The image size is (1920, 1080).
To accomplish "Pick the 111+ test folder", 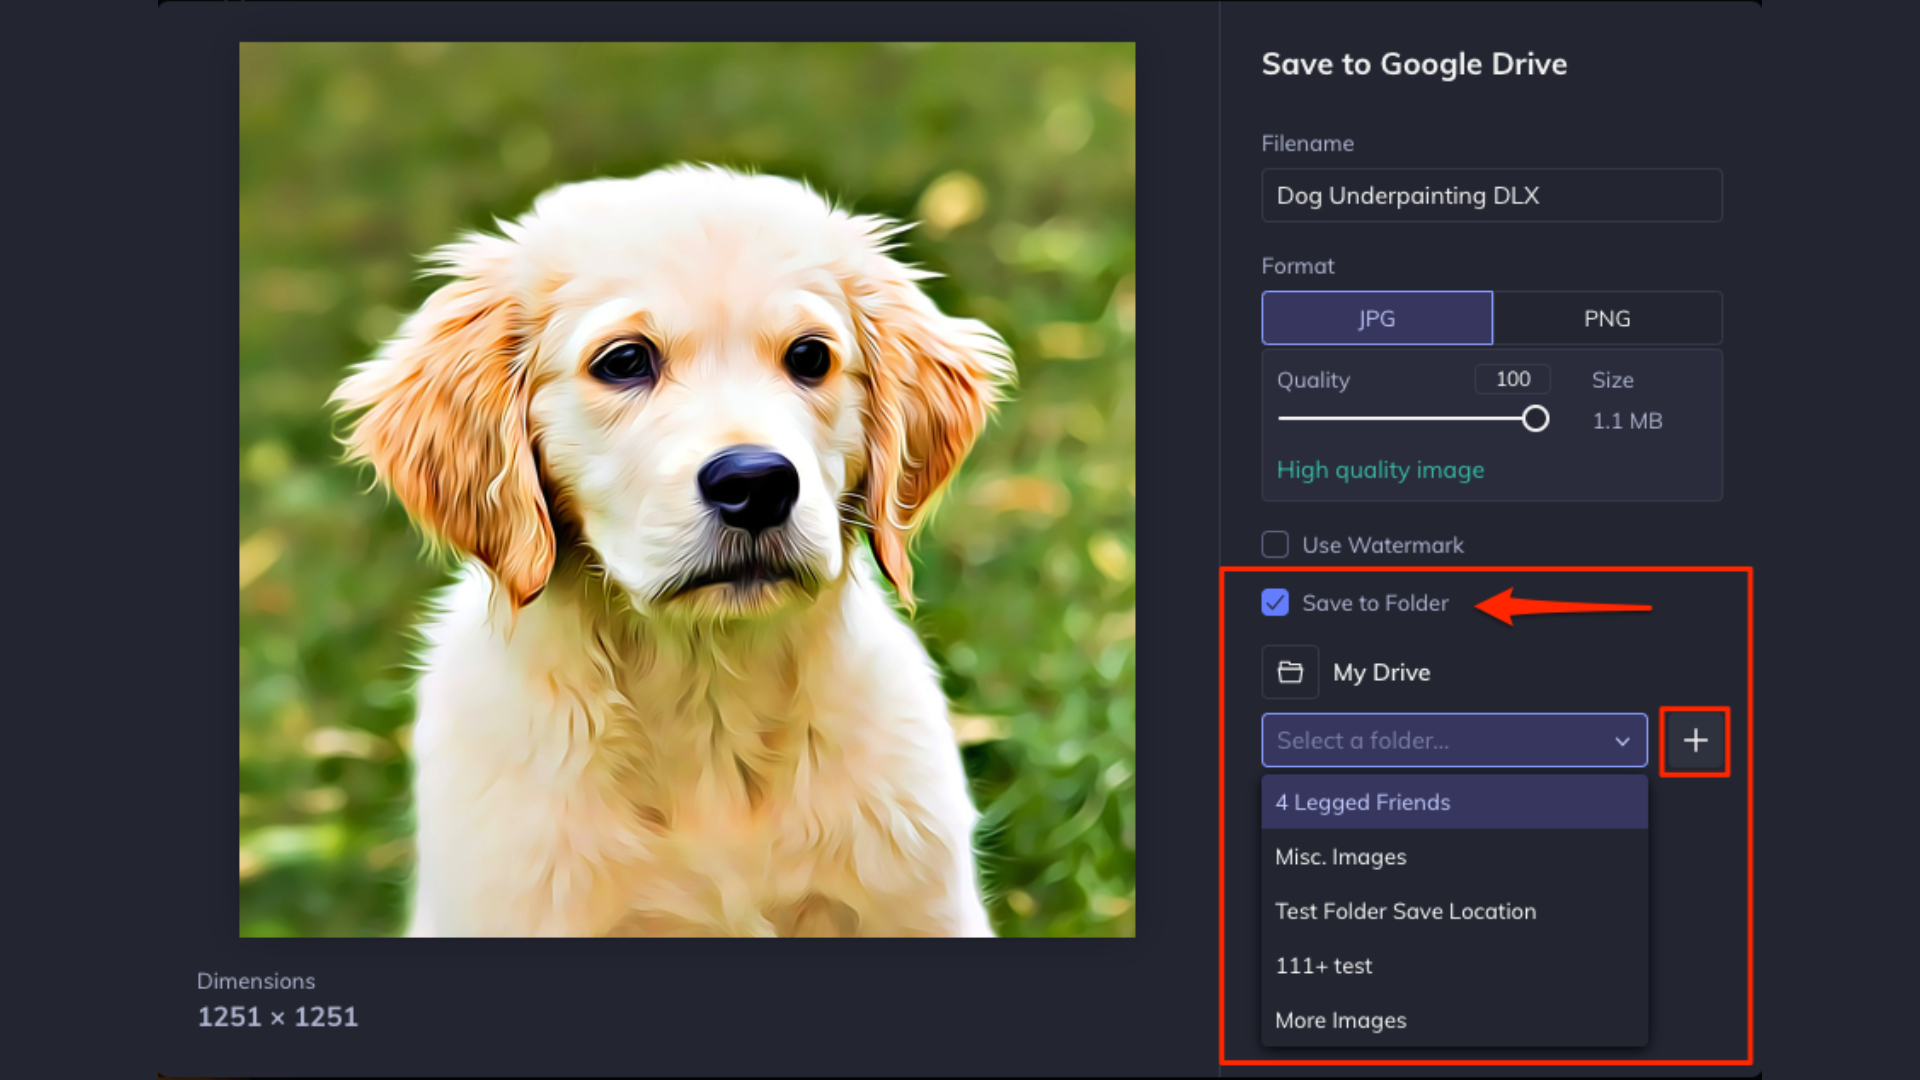I will click(x=1323, y=965).
